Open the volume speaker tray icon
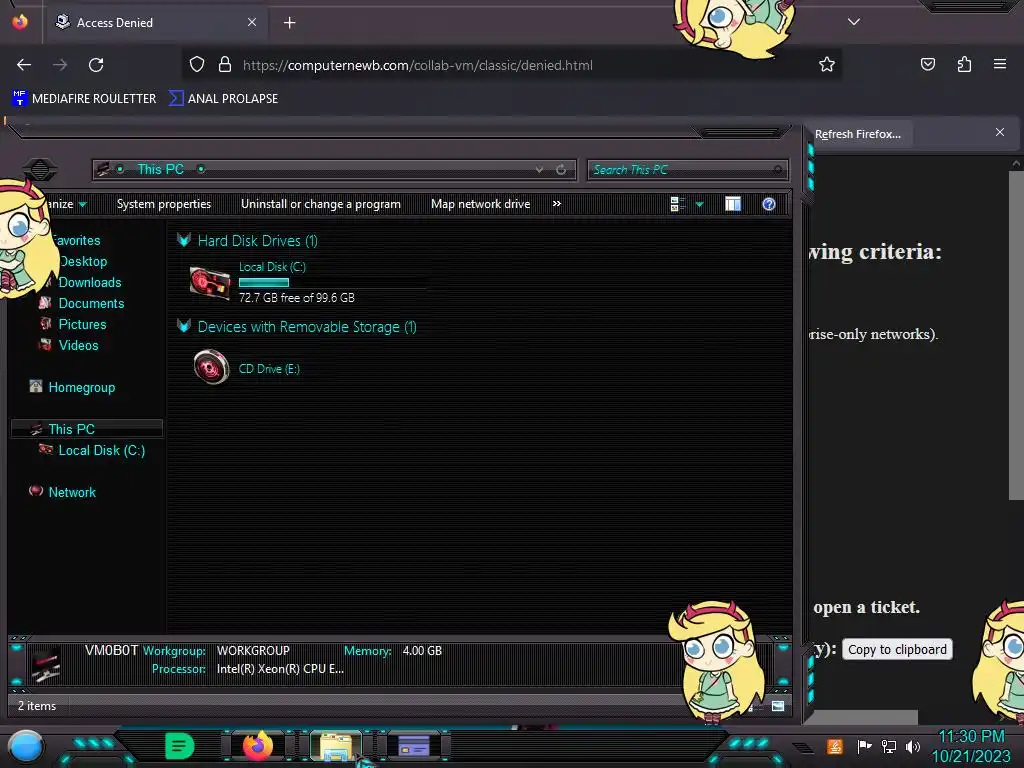 click(913, 746)
